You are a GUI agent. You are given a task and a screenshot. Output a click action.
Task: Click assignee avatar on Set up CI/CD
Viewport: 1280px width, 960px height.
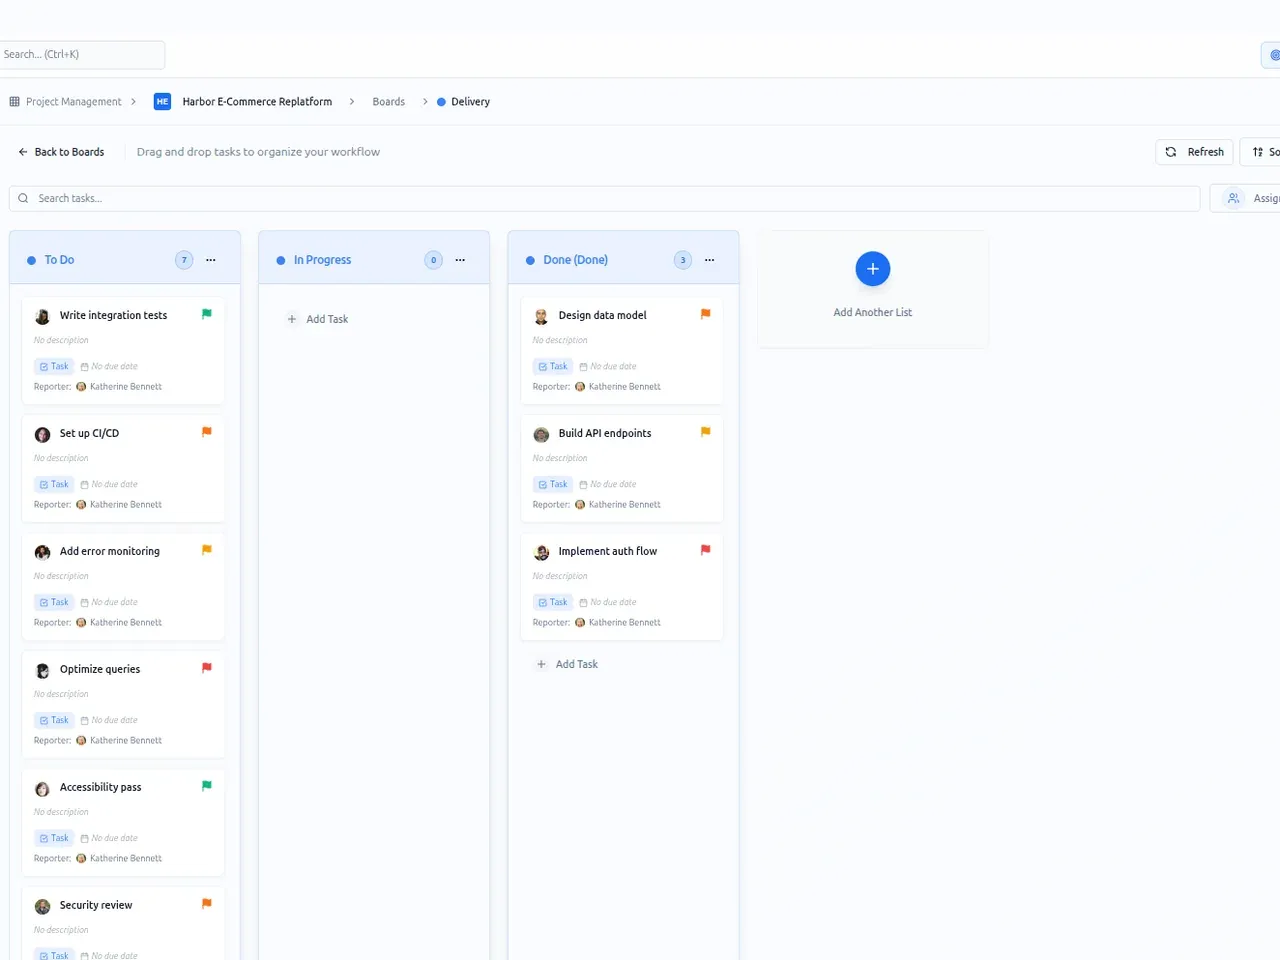(42, 434)
